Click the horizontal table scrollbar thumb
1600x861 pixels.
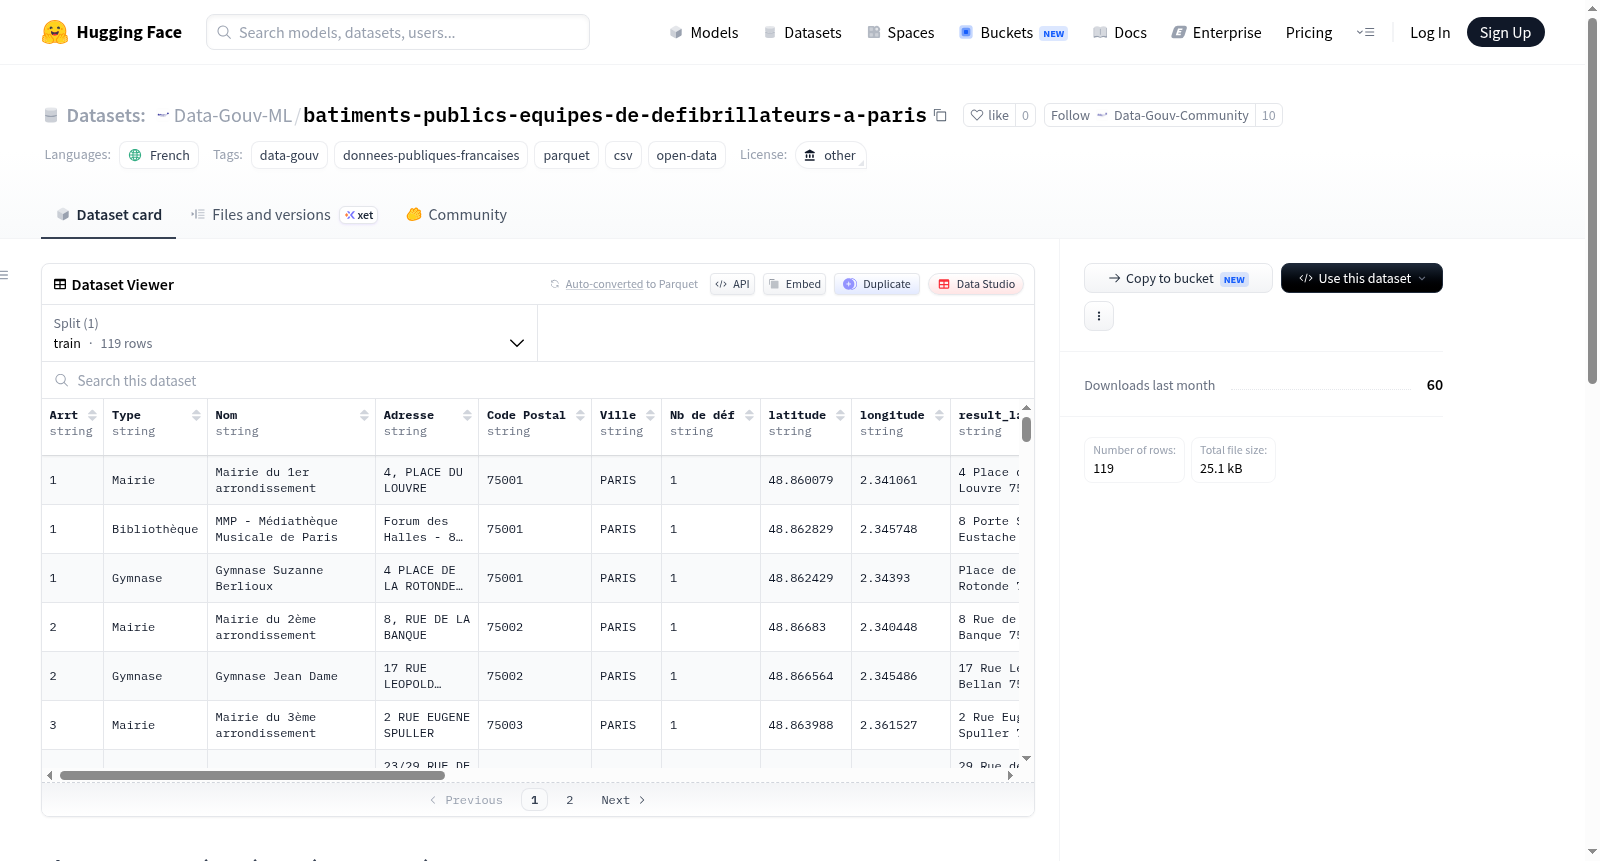252,775
